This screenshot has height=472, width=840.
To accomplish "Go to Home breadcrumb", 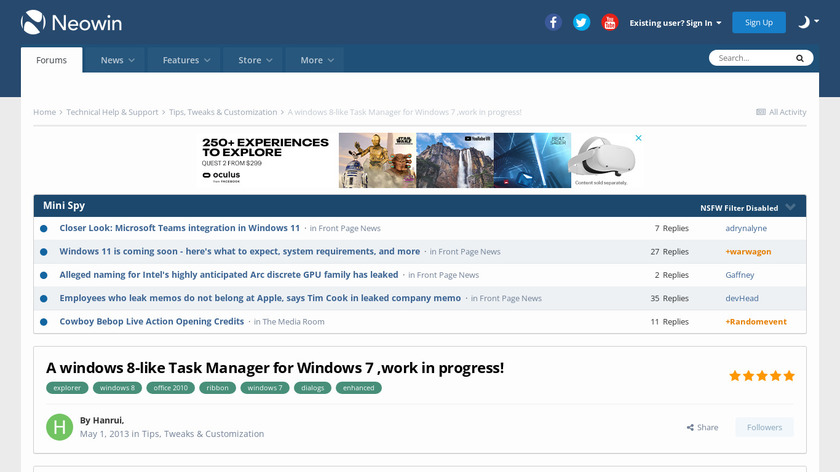I will click(44, 112).
